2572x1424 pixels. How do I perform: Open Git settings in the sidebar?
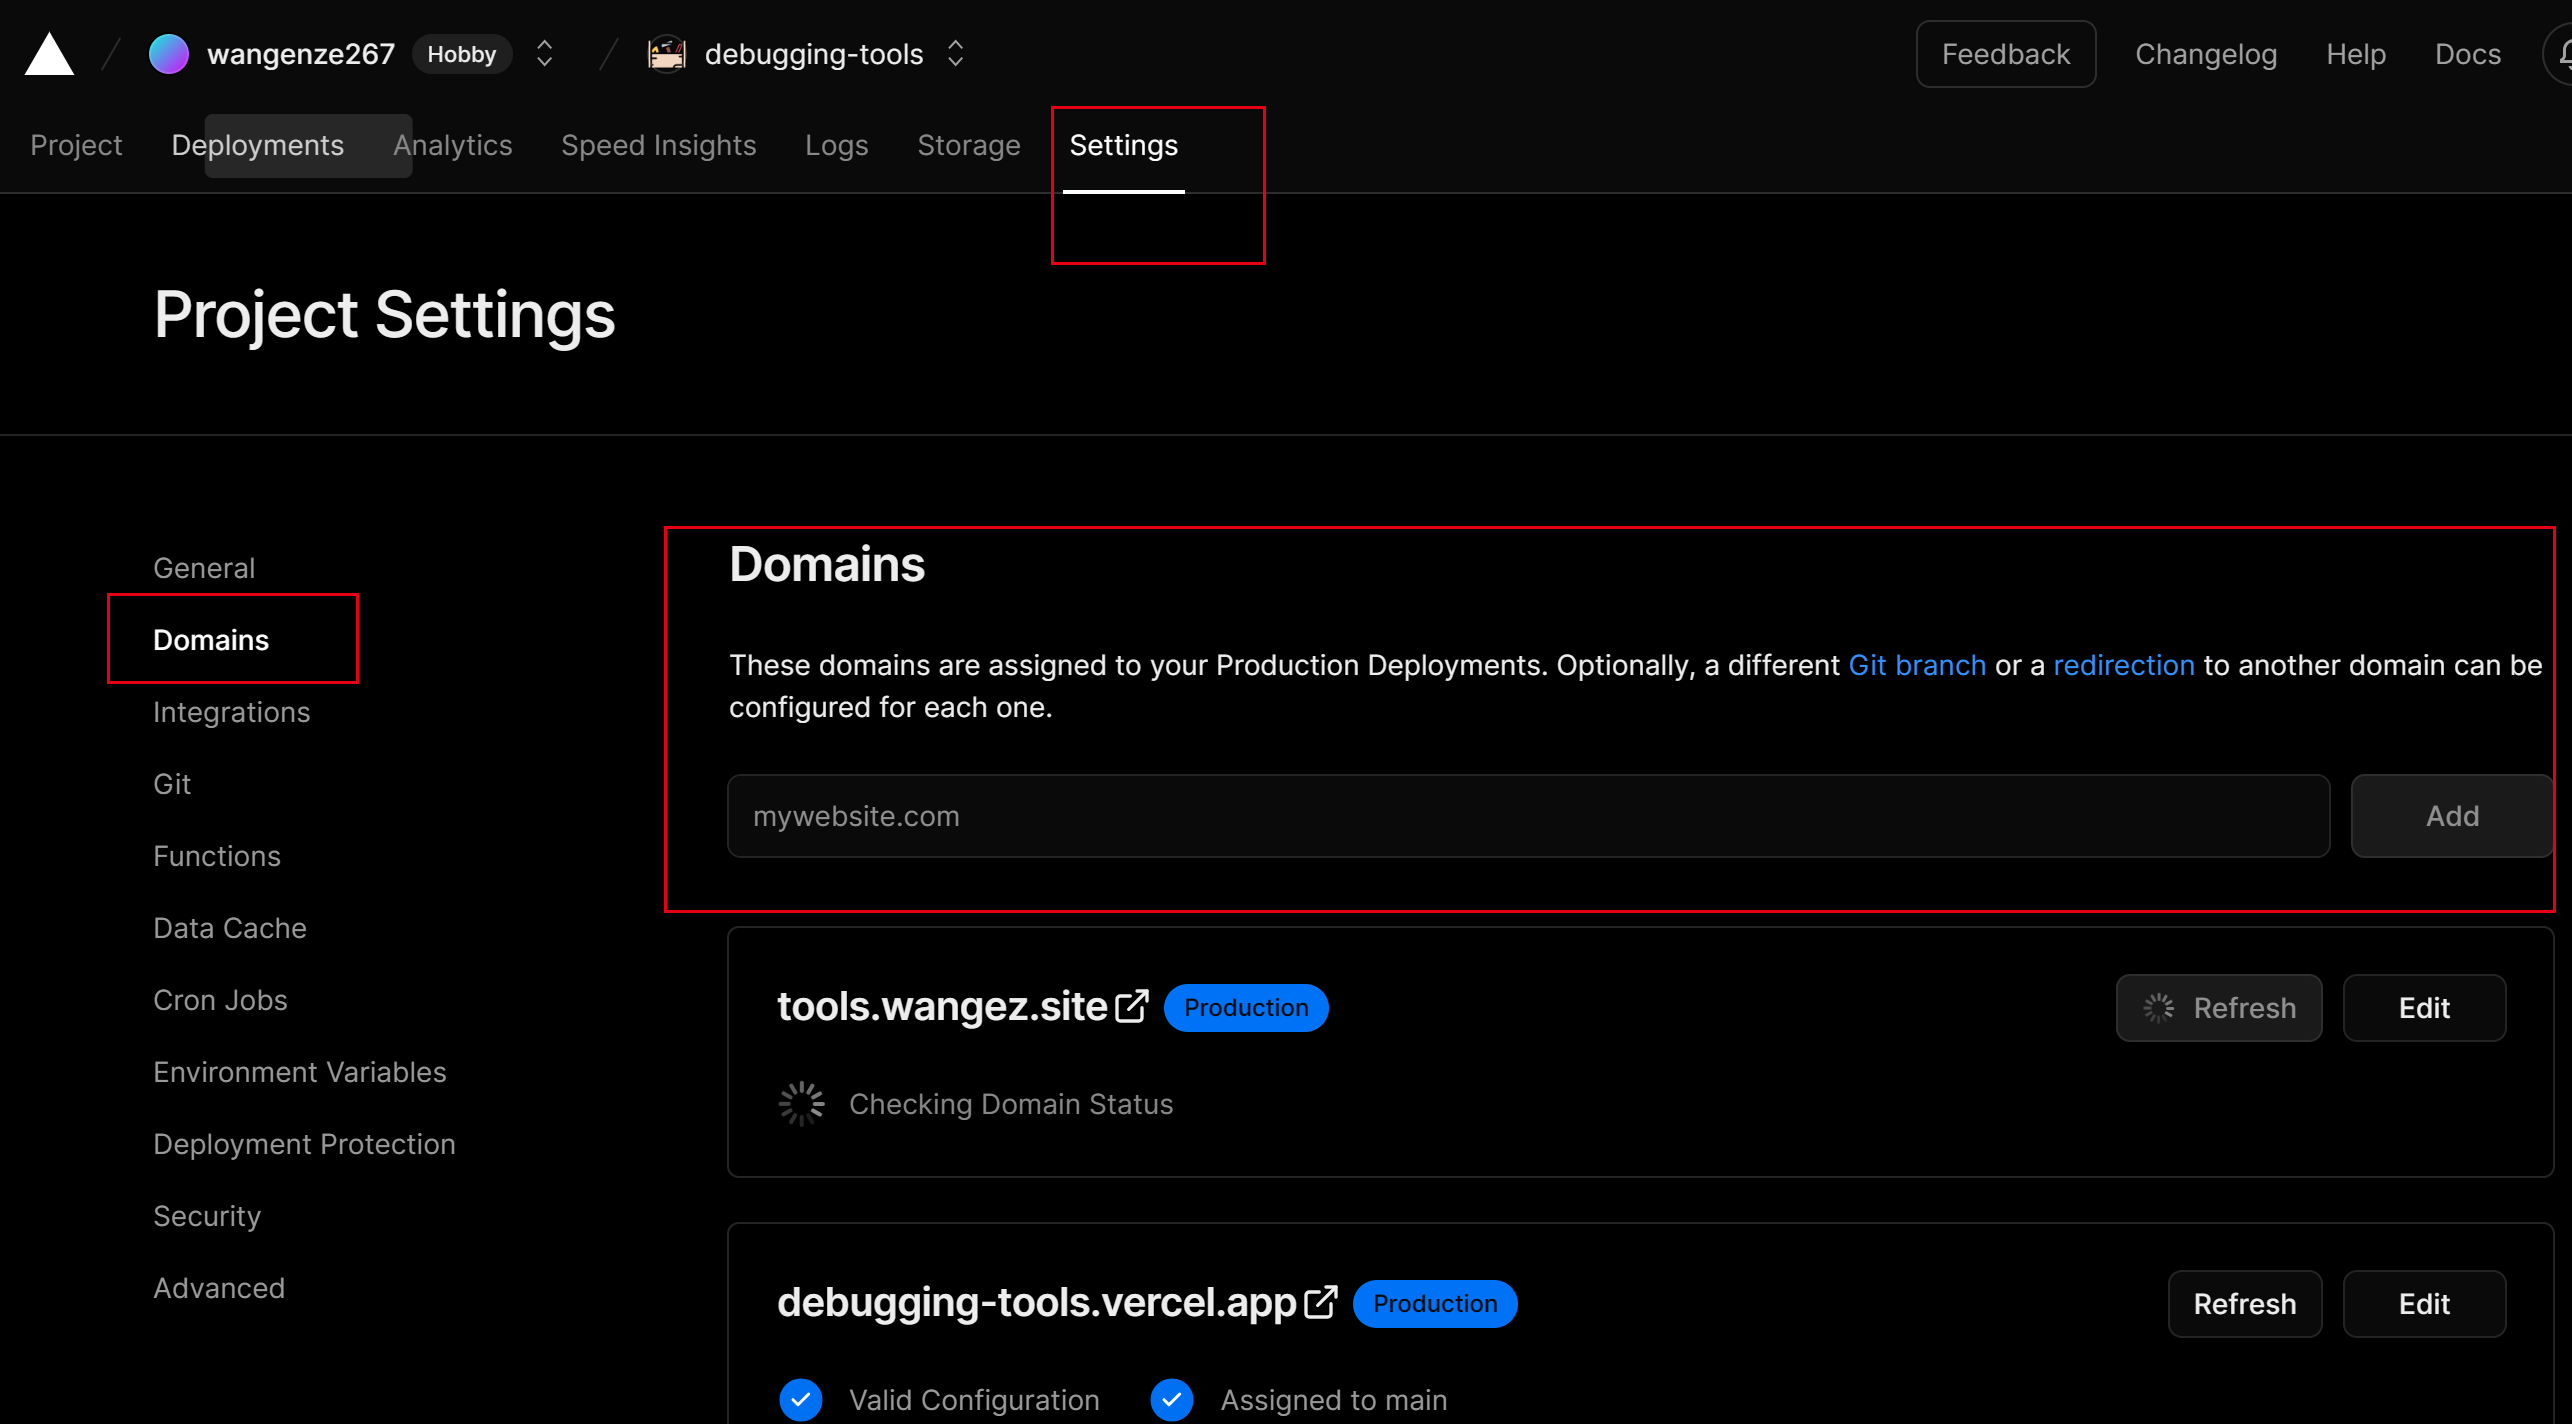click(x=171, y=784)
